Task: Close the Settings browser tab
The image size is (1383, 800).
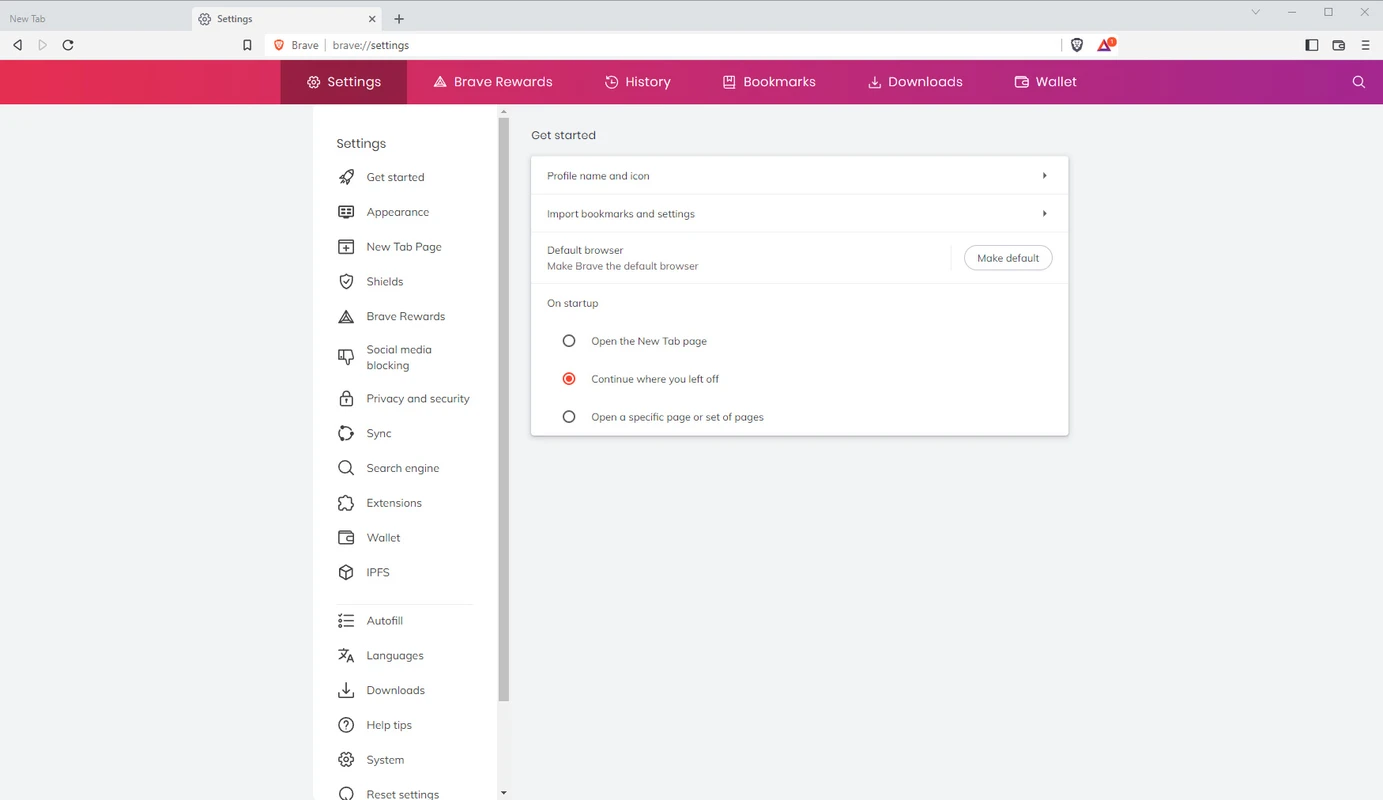Action: point(373,19)
